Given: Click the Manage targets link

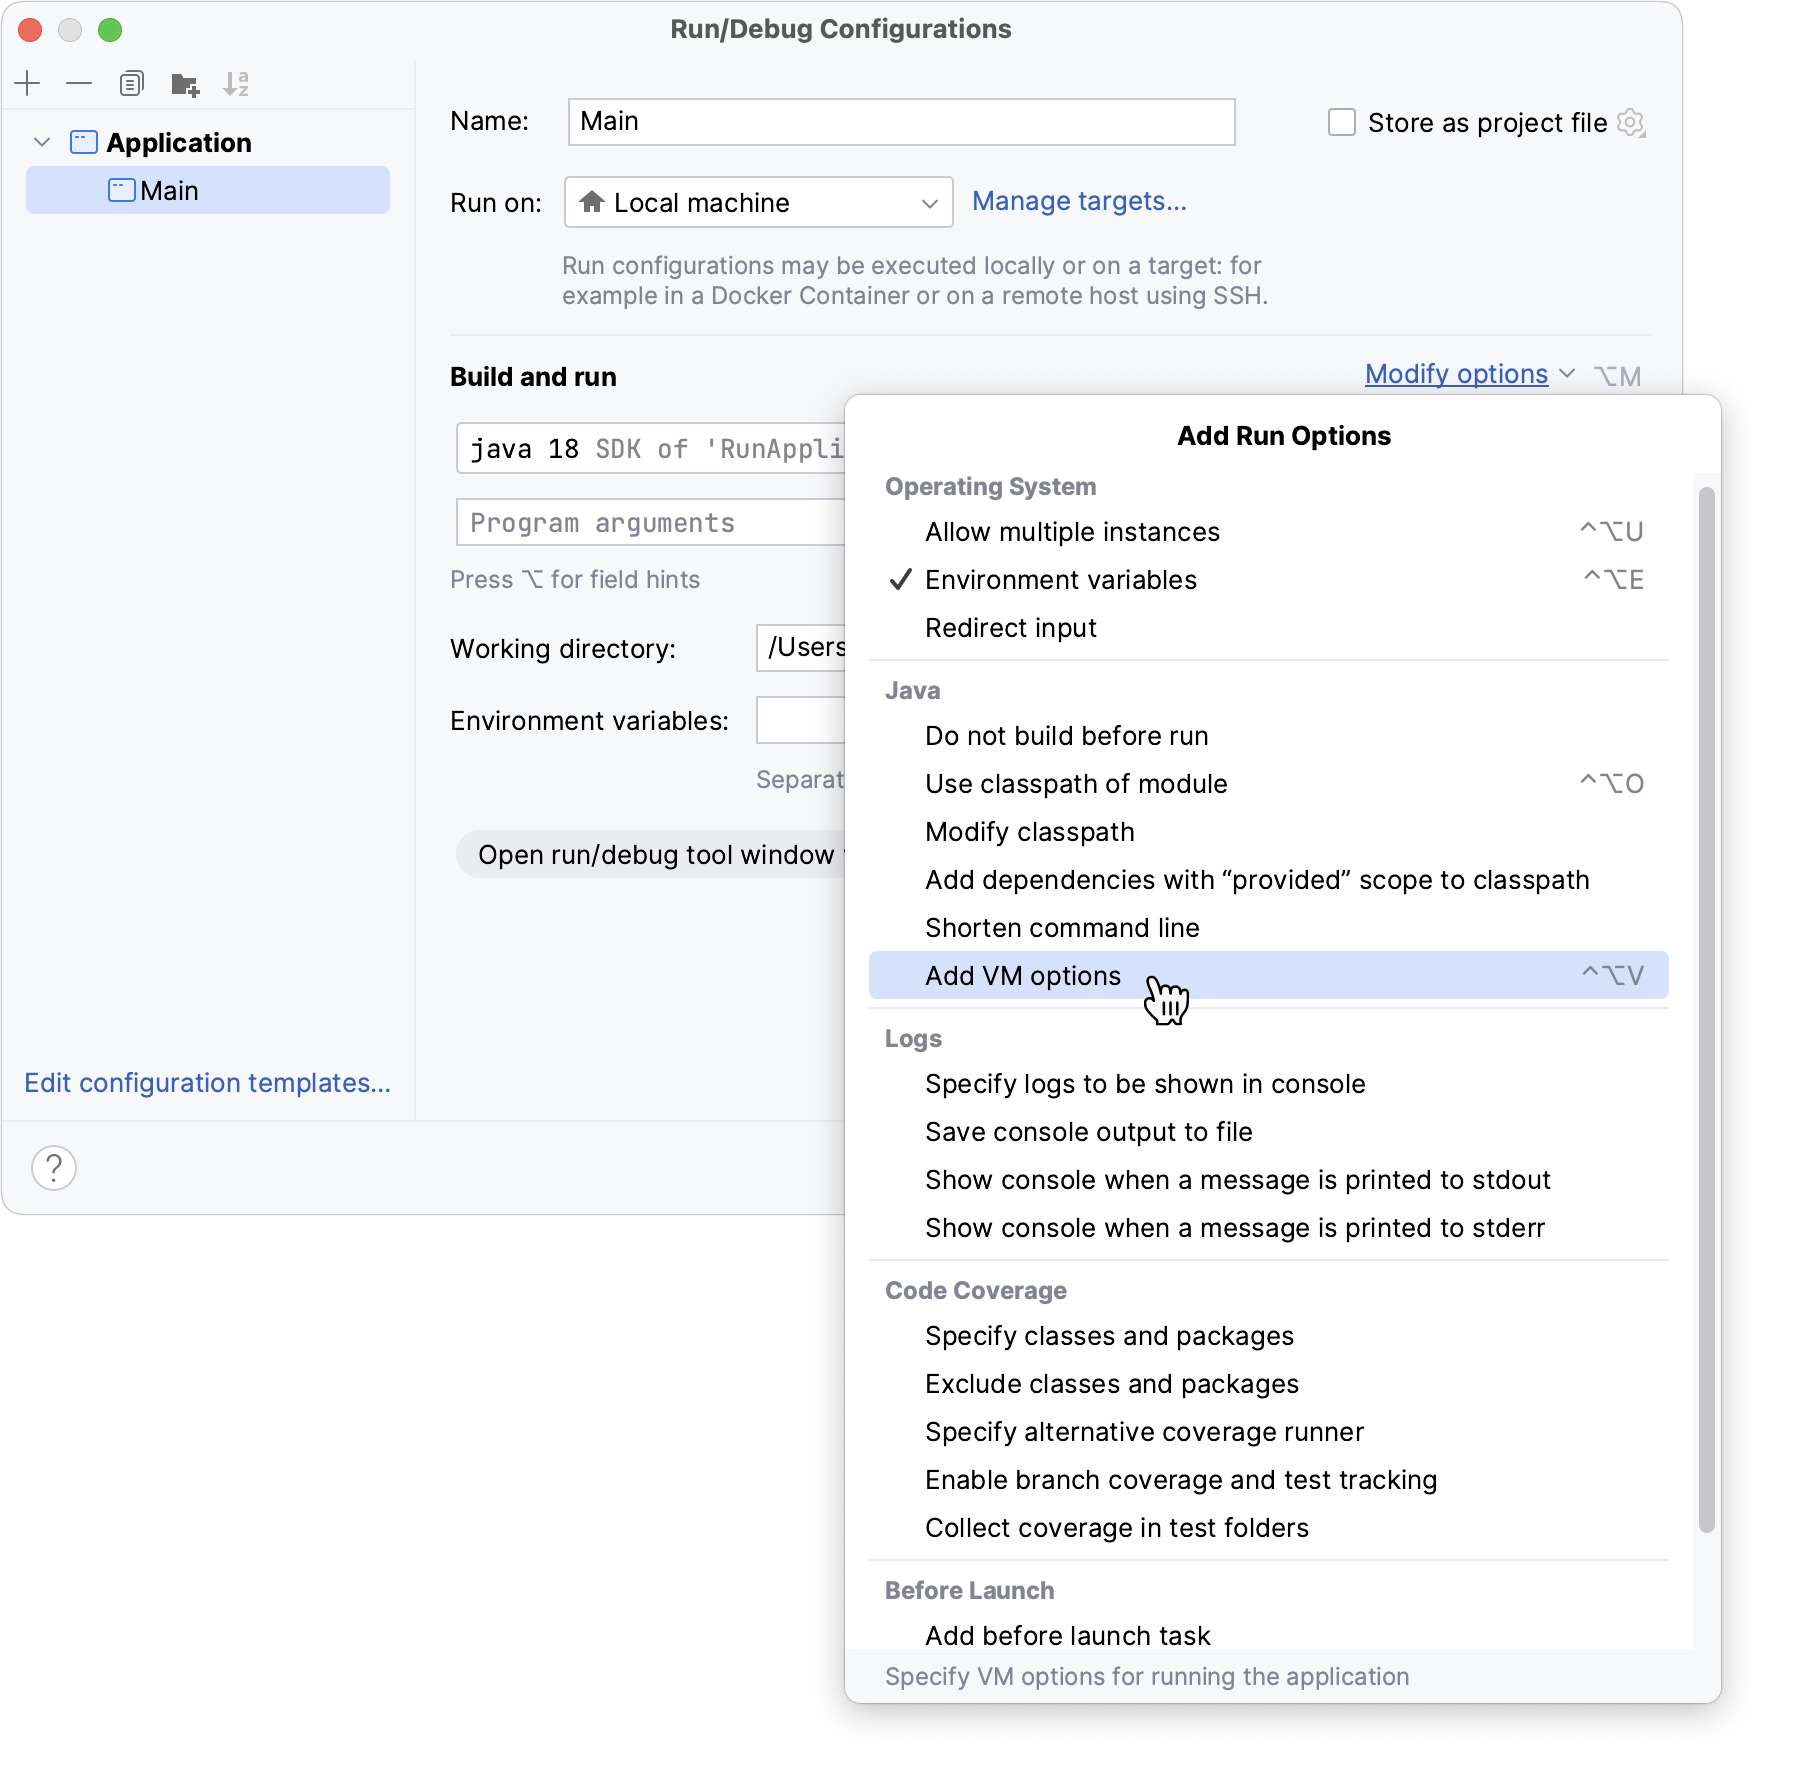Looking at the screenshot, I should tap(1079, 201).
